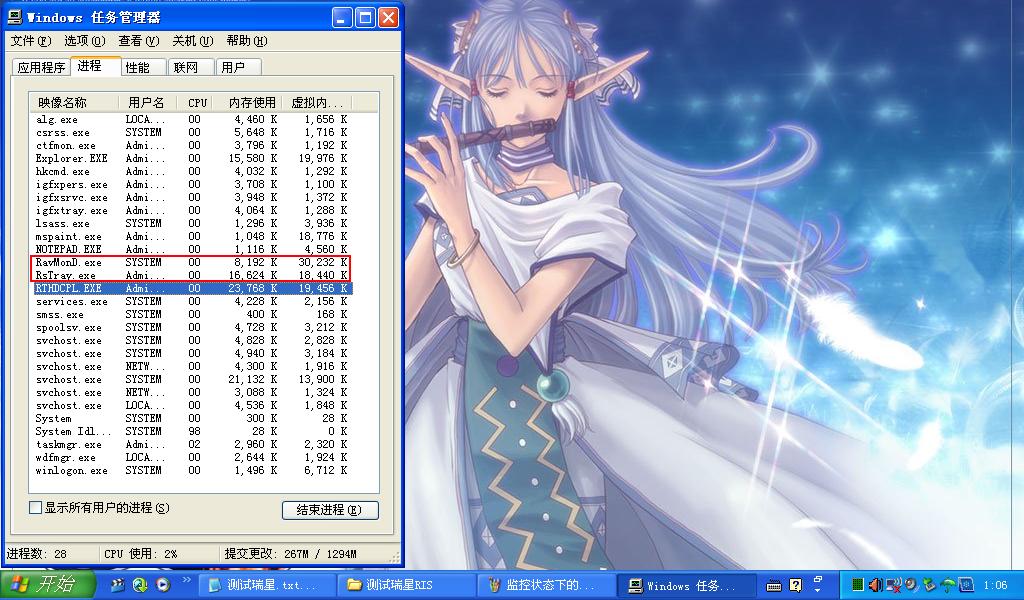Switch to the 应用程序 tab

coord(41,67)
